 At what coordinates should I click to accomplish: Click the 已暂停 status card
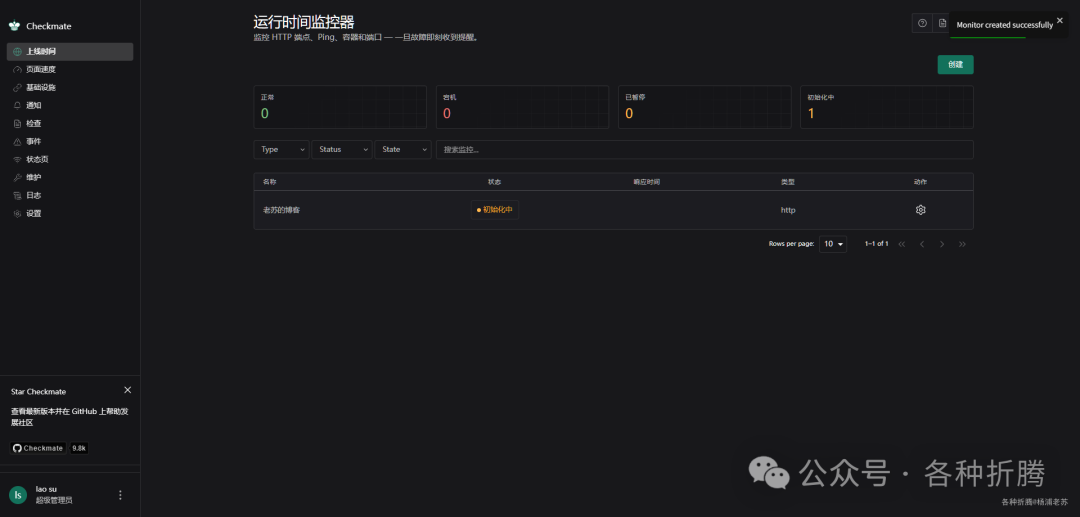[x=705, y=107]
